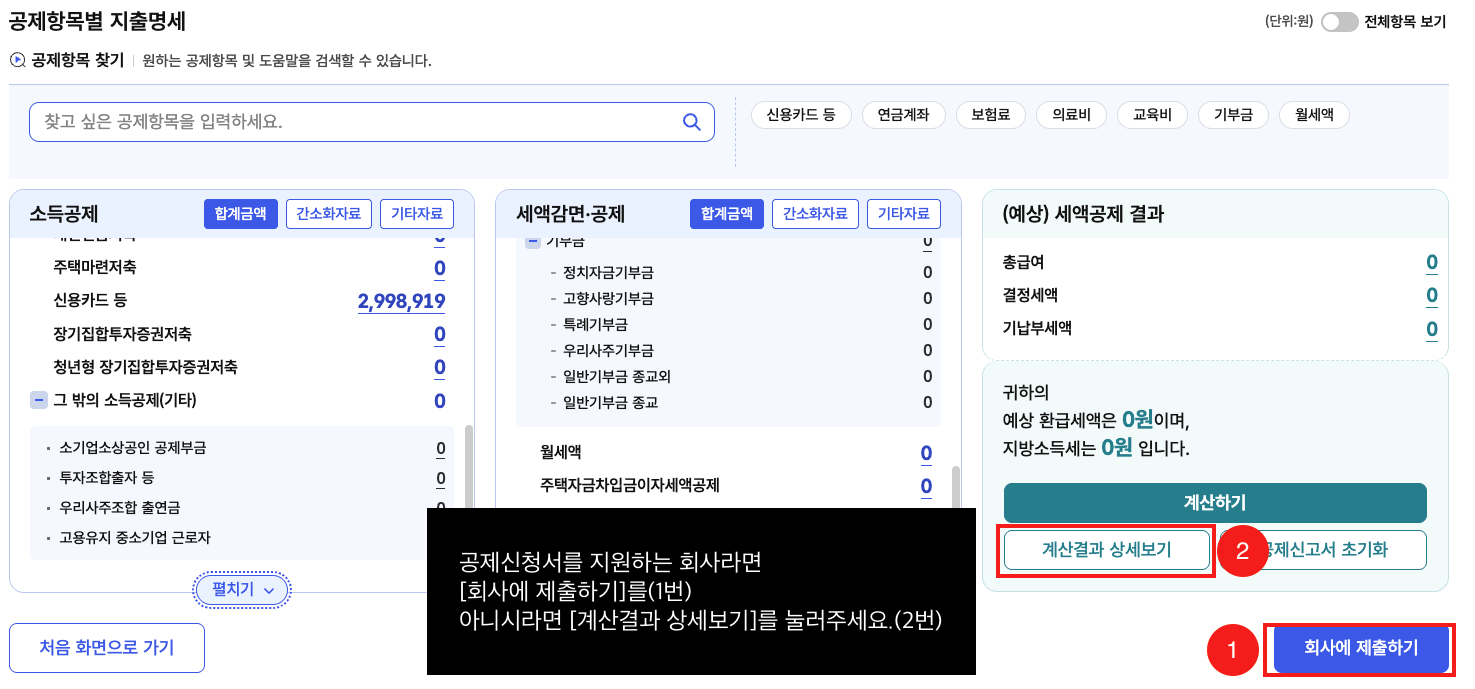Screen dimensions: 1475x689
Task: Open the 투자조합출자 등 amount link
Action: click(x=441, y=478)
